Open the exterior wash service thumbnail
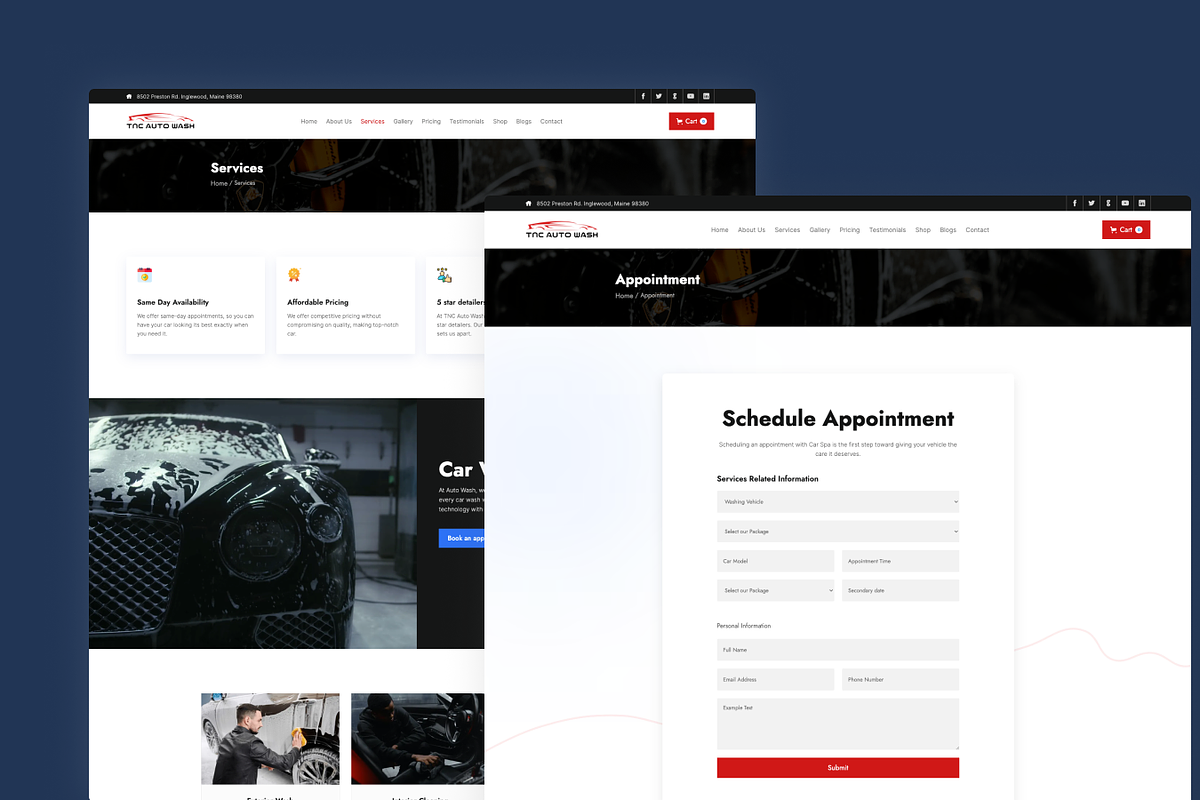Viewport: 1200px width, 800px height. tap(270, 739)
